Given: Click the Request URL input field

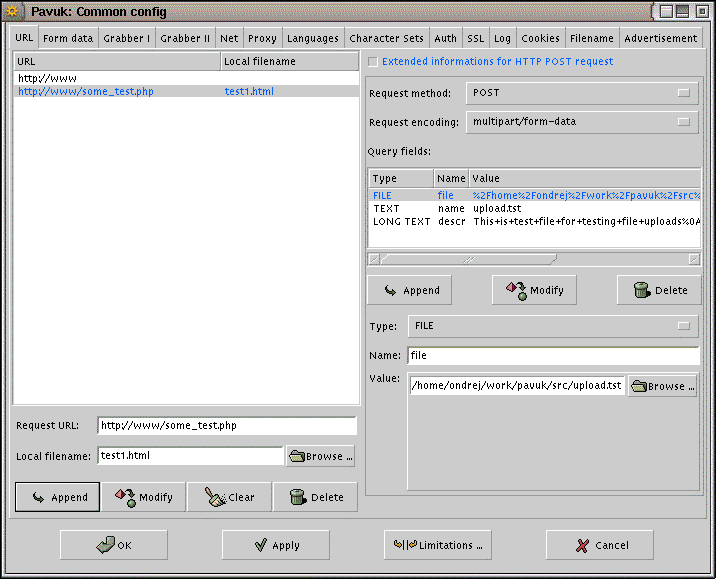Looking at the screenshot, I should click(226, 425).
